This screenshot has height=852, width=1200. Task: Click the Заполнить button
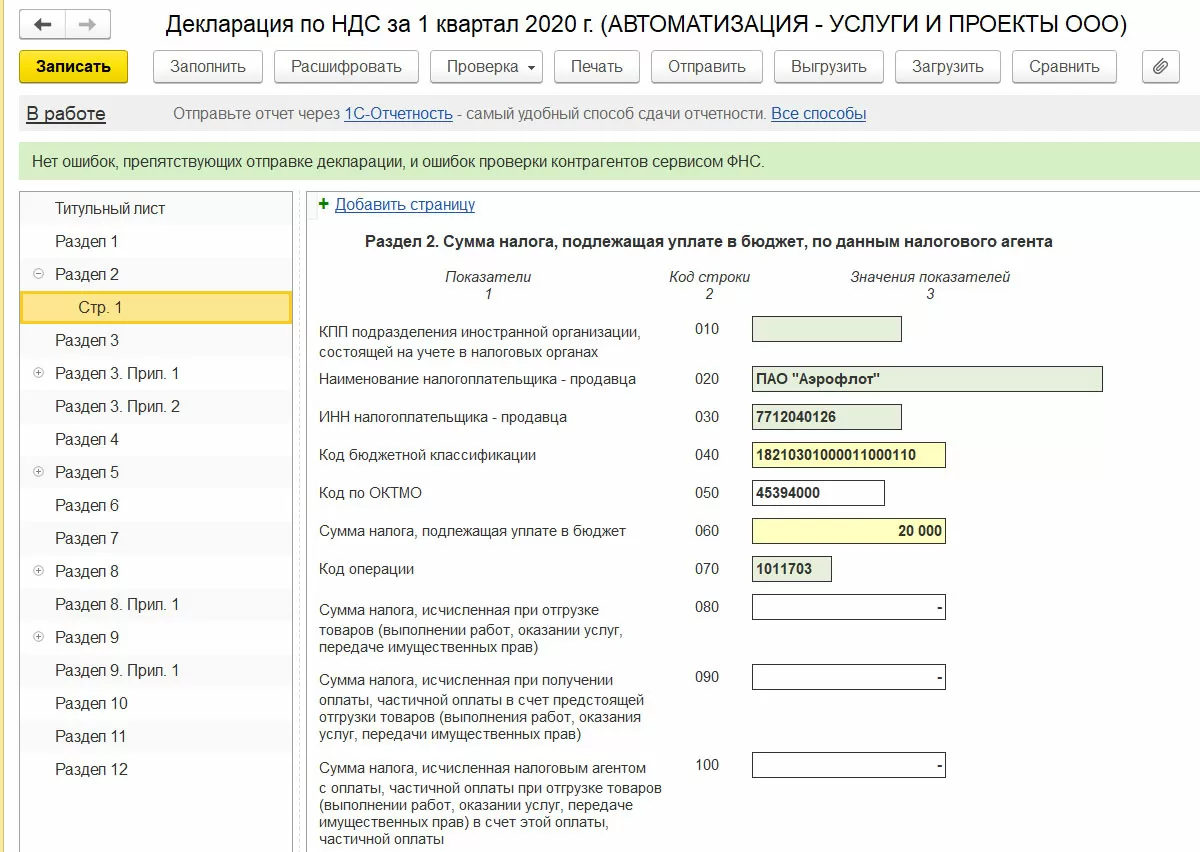coord(208,67)
